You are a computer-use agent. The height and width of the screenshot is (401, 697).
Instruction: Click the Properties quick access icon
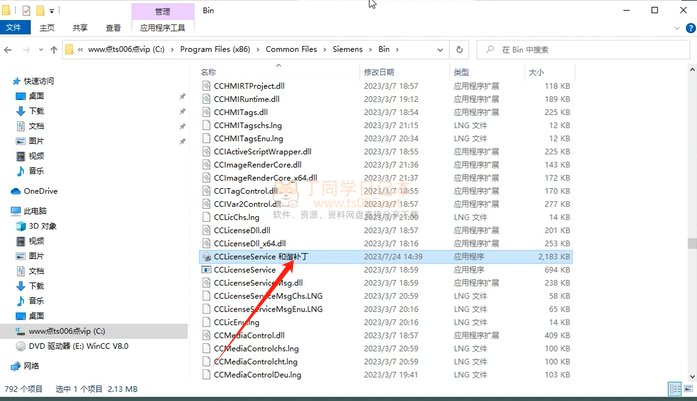(26, 10)
